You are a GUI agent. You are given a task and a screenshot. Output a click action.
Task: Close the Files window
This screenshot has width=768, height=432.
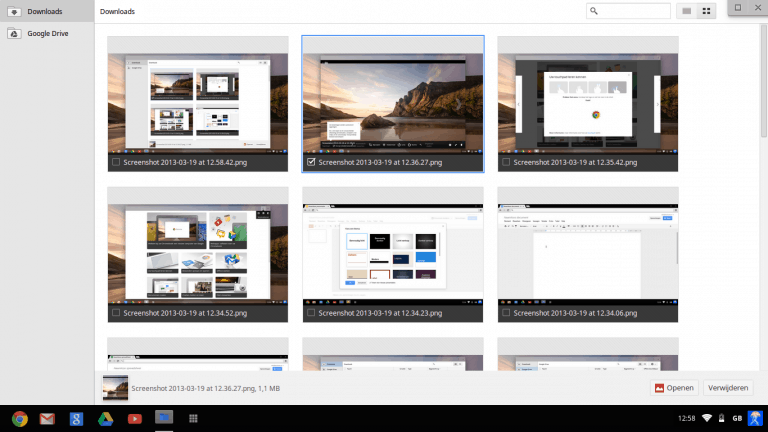757,7
